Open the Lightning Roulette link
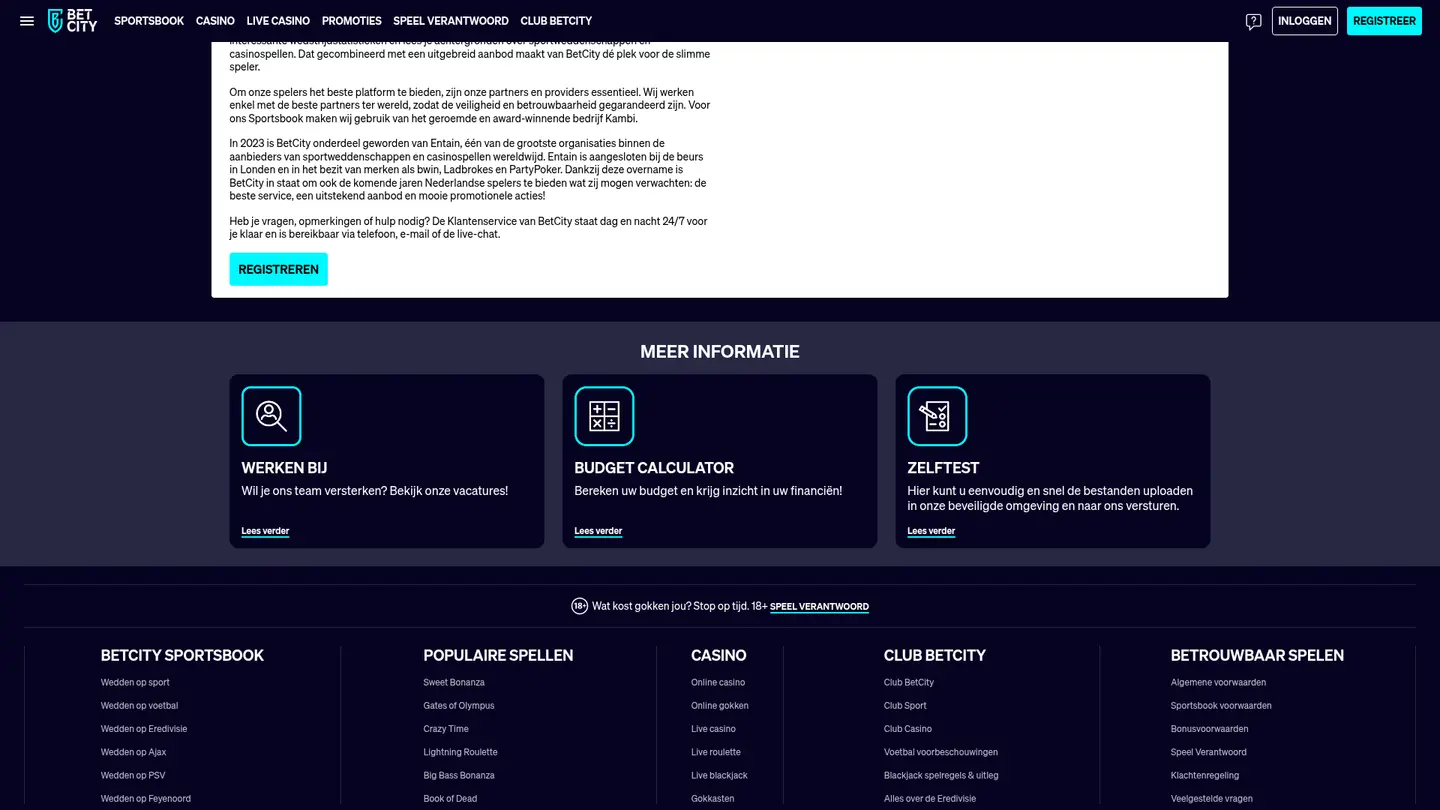Image resolution: width=1440 pixels, height=810 pixels. coord(460,752)
